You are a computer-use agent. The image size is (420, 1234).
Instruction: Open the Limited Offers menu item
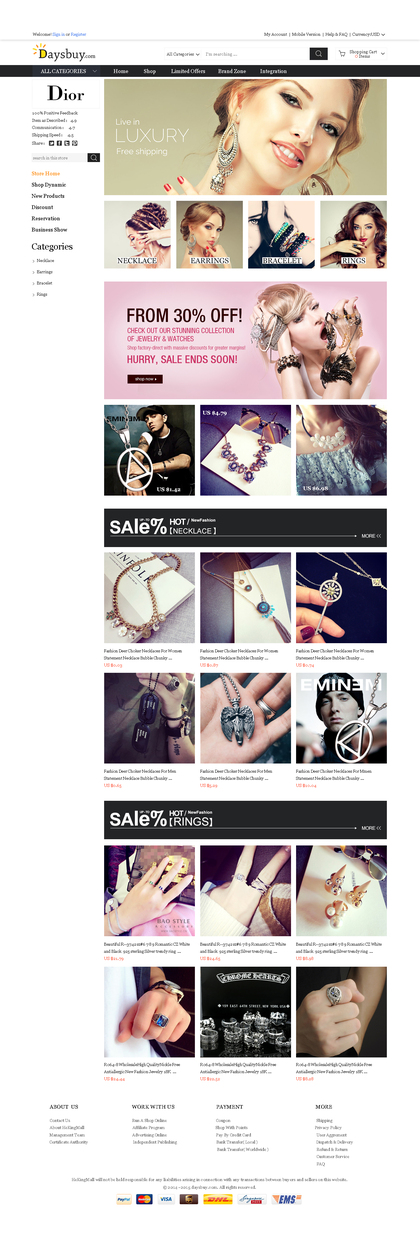(188, 71)
